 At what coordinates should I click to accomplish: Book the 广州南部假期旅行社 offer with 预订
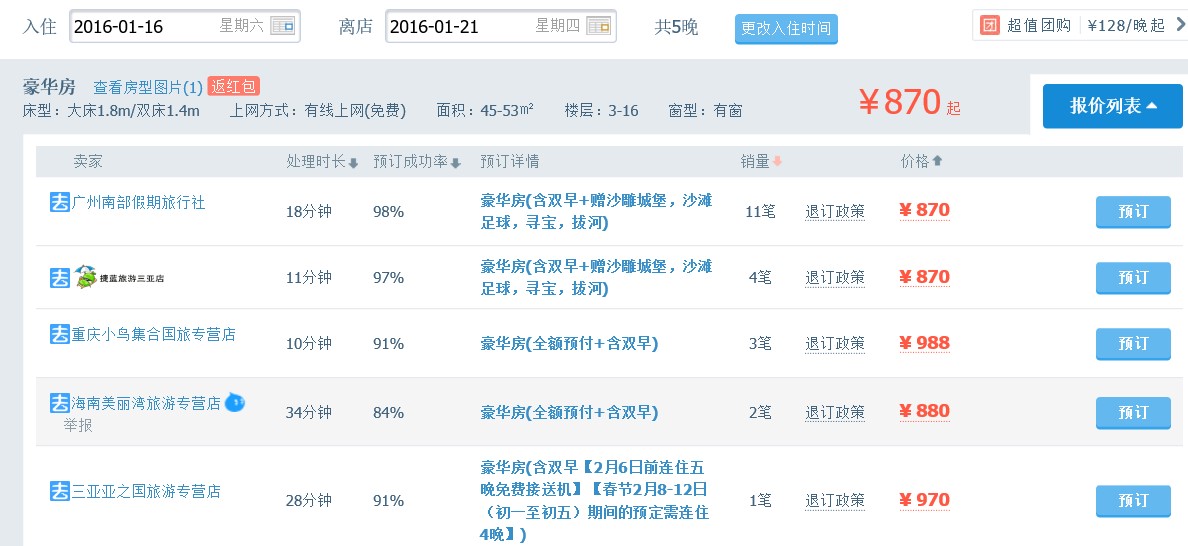coord(1132,212)
